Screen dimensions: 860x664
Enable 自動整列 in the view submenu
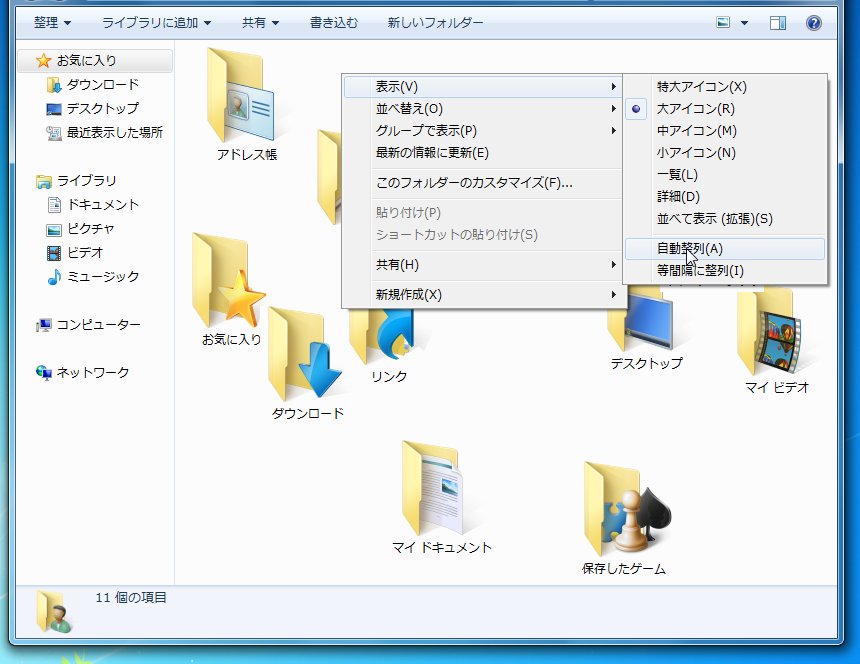click(x=690, y=247)
